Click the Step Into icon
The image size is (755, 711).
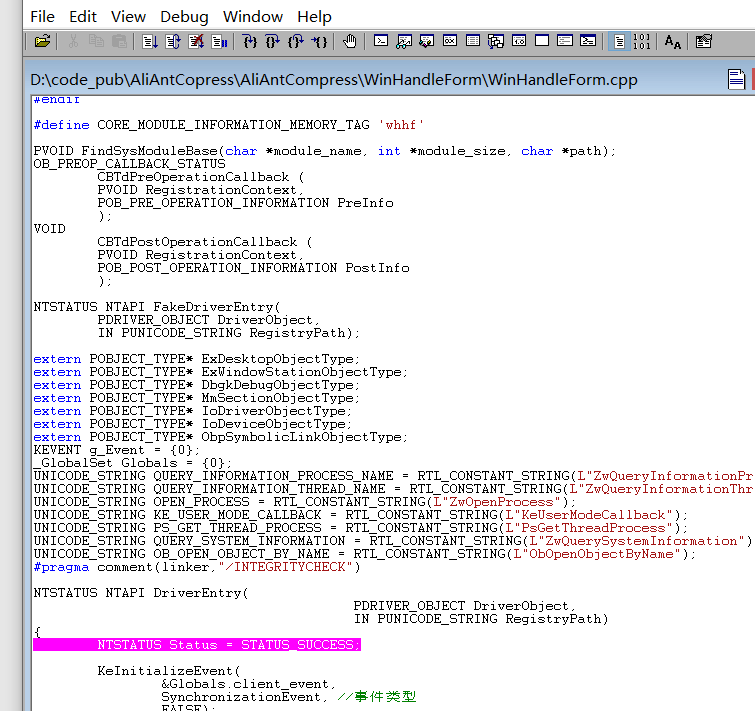250,42
